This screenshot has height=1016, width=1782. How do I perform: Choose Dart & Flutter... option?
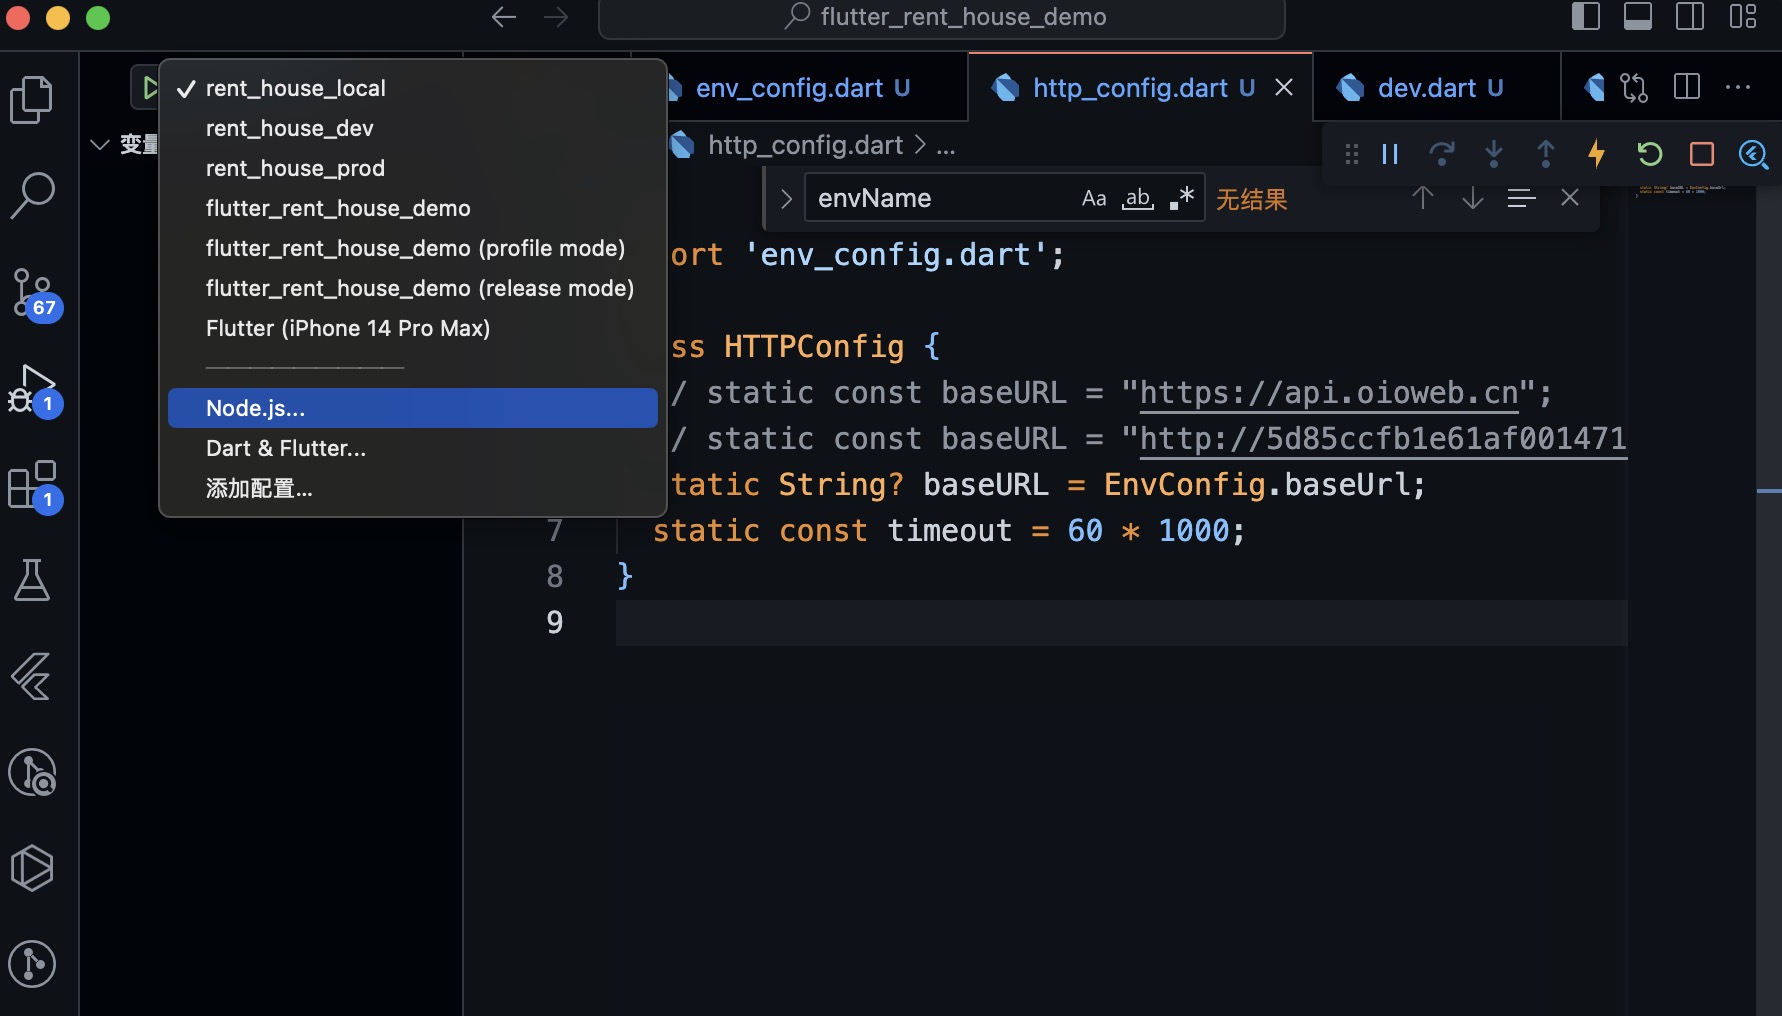click(413, 448)
